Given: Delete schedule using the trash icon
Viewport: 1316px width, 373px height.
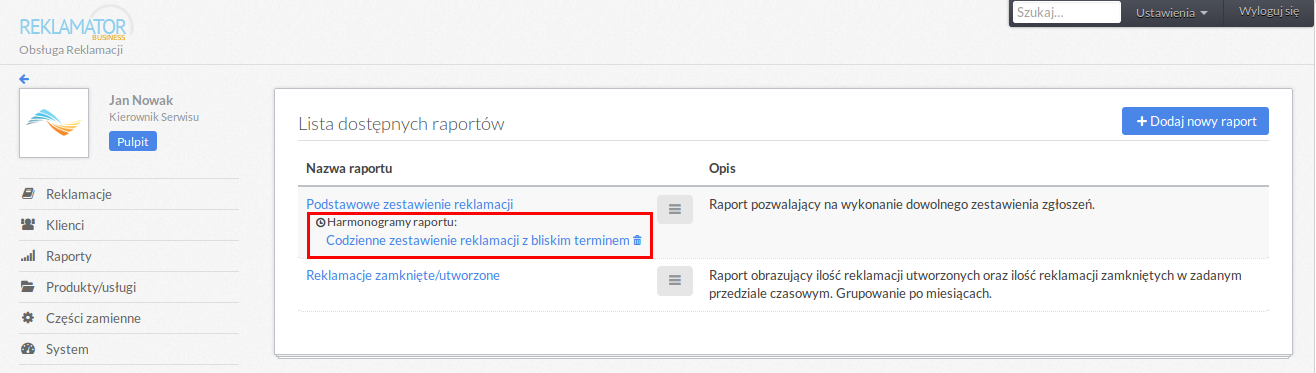Looking at the screenshot, I should [x=637, y=241].
